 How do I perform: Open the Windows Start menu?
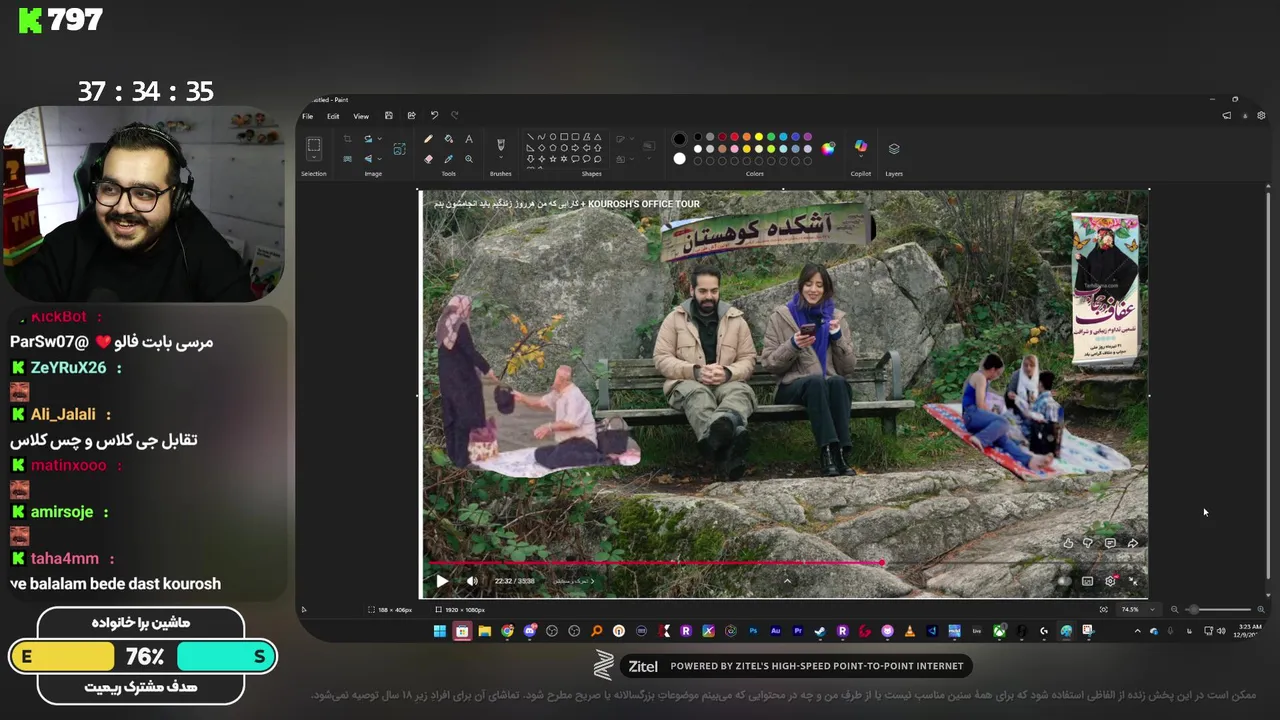coord(439,631)
